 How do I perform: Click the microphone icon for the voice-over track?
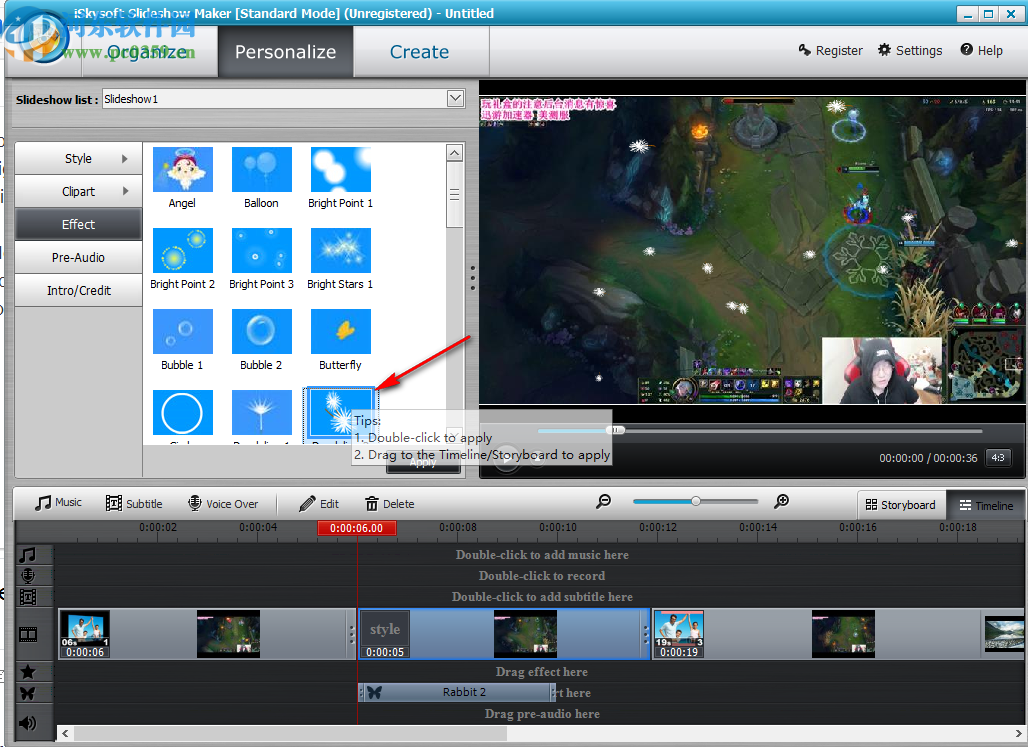(x=33, y=575)
